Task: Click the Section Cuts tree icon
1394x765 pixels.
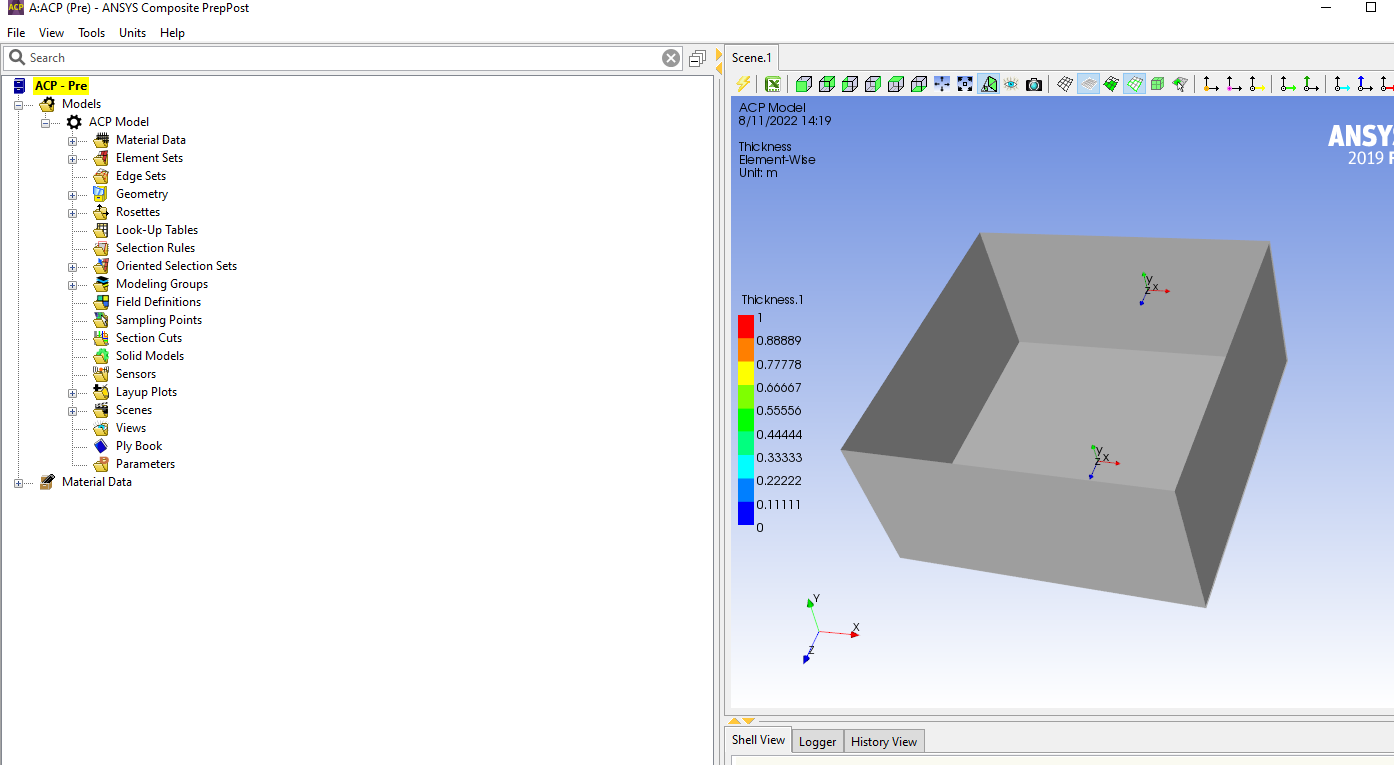Action: [x=101, y=338]
